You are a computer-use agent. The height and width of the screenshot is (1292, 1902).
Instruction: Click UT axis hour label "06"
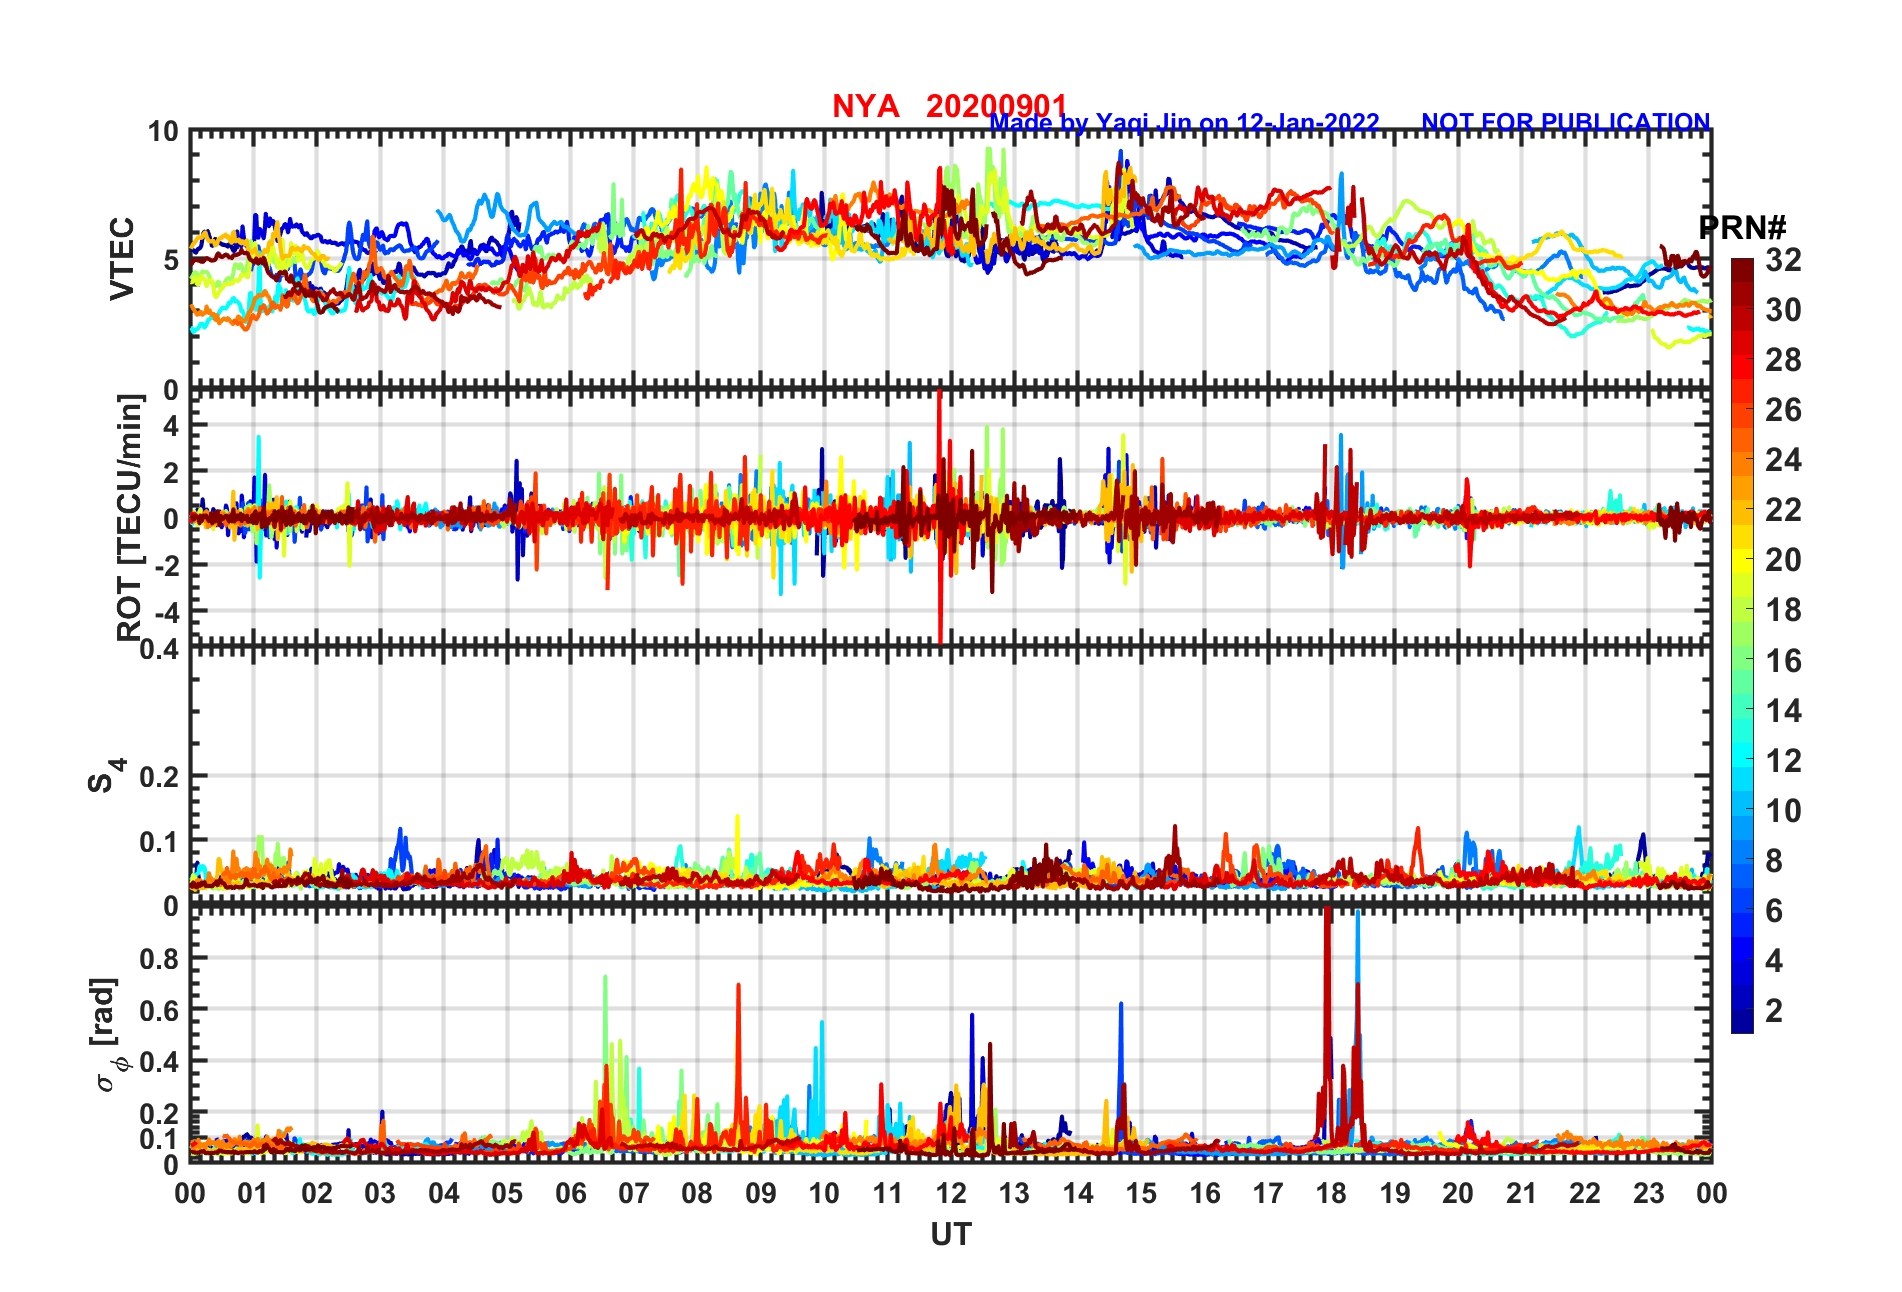(x=570, y=1194)
